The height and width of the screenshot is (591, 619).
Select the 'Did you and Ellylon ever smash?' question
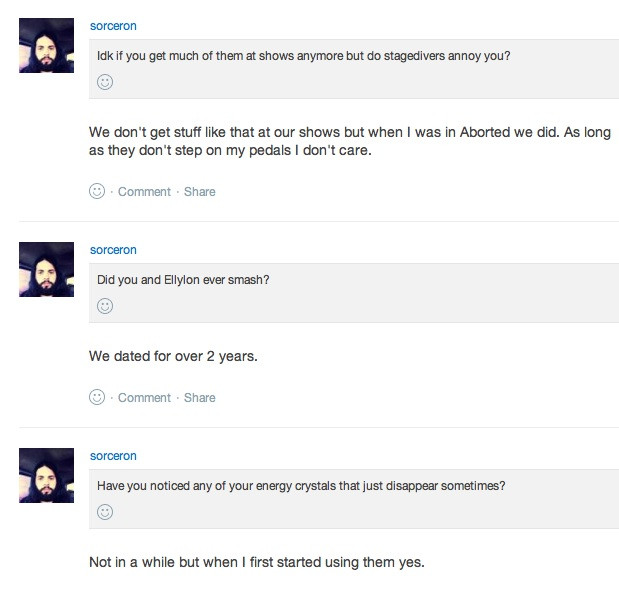point(183,279)
